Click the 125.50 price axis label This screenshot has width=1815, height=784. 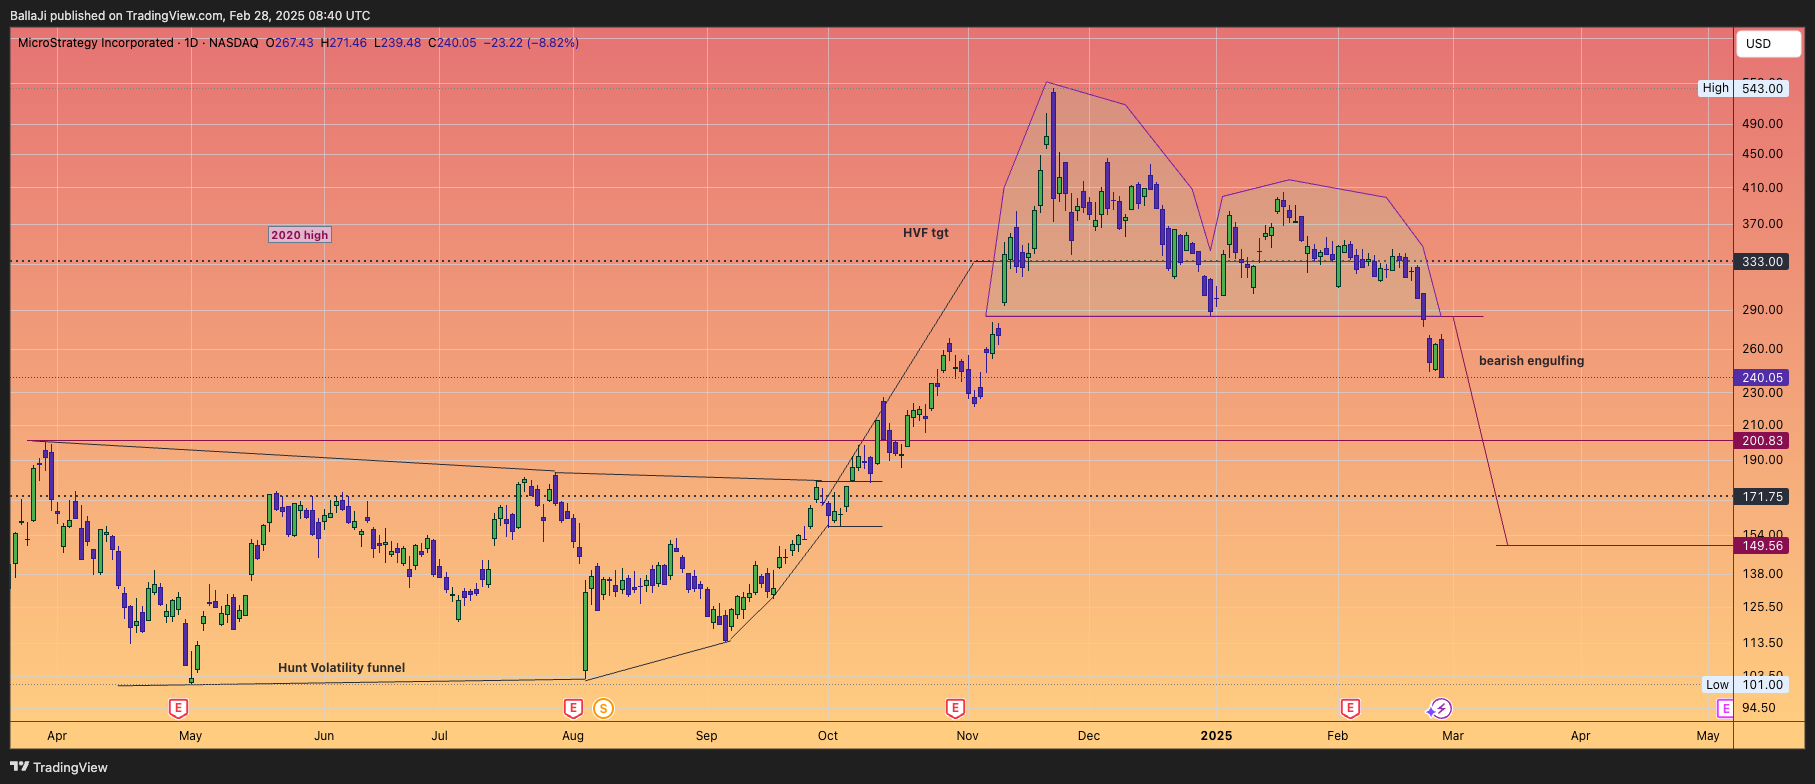(x=1762, y=607)
